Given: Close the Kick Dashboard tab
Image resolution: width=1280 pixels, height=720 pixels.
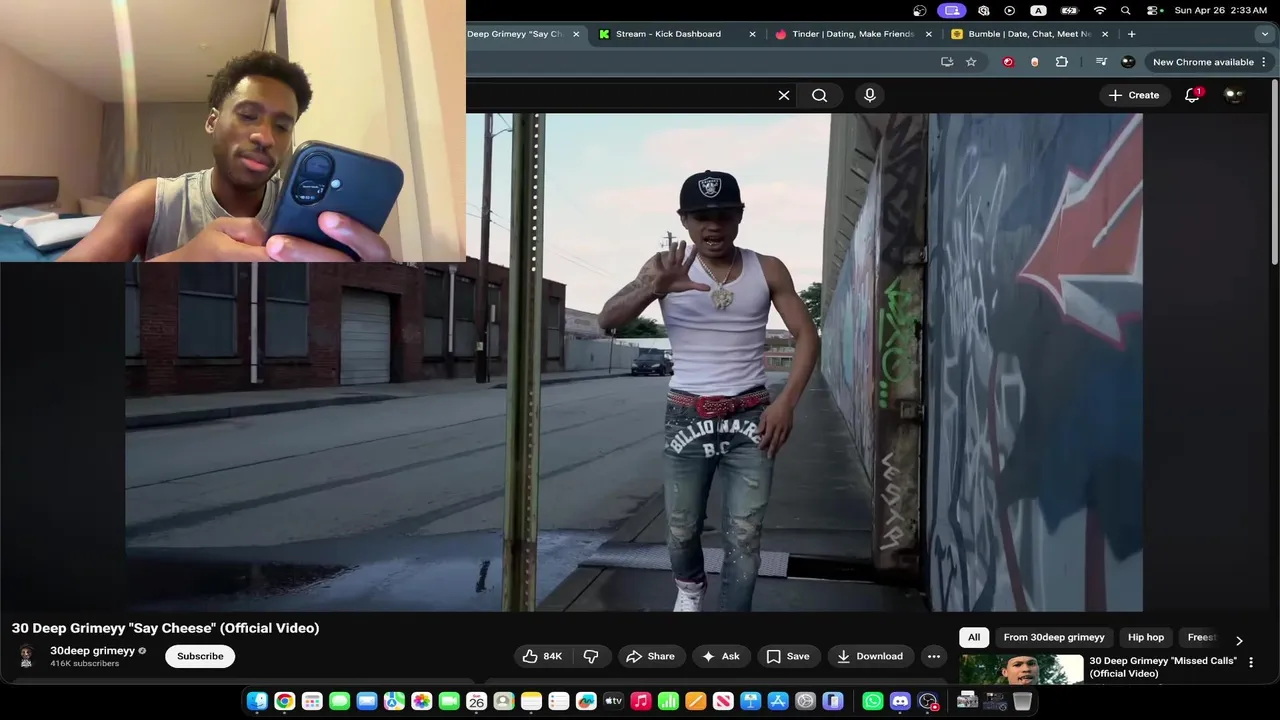Looking at the screenshot, I should point(752,34).
